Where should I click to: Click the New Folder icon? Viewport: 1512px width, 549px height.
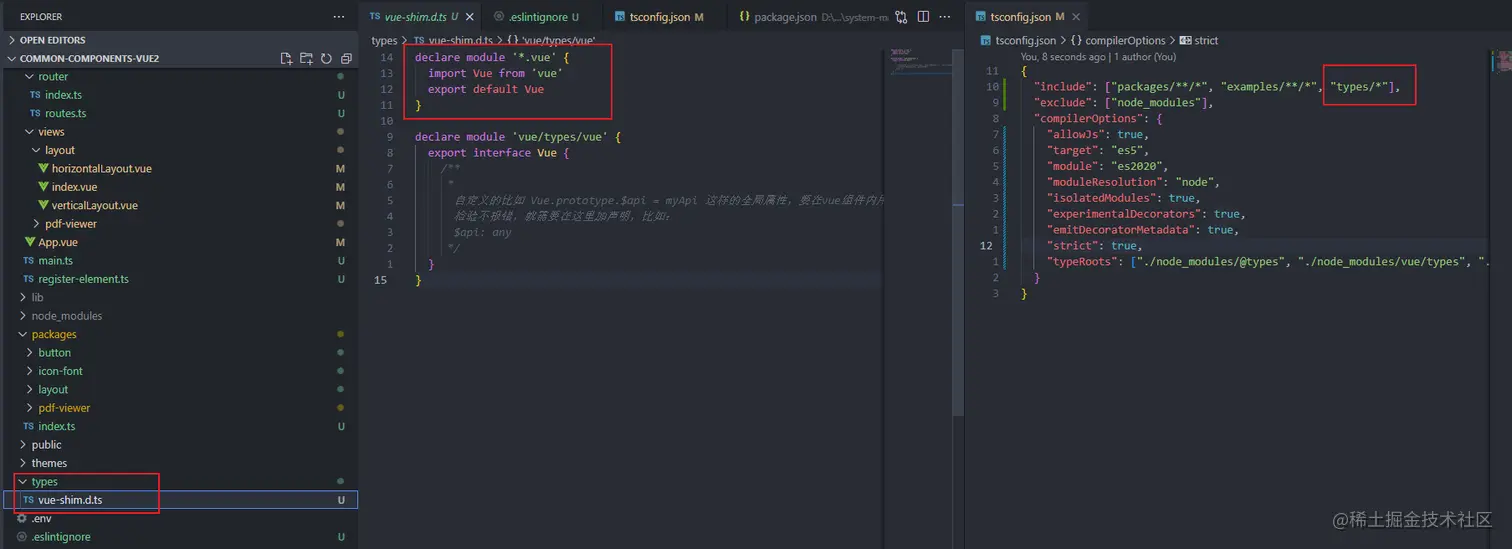point(306,59)
